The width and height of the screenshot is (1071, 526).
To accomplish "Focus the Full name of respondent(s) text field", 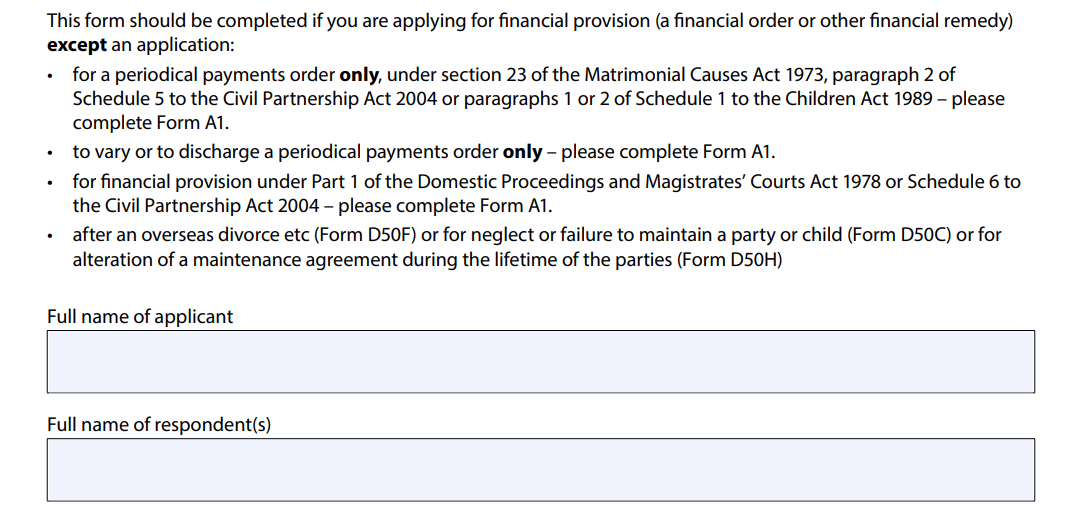I will [540, 470].
